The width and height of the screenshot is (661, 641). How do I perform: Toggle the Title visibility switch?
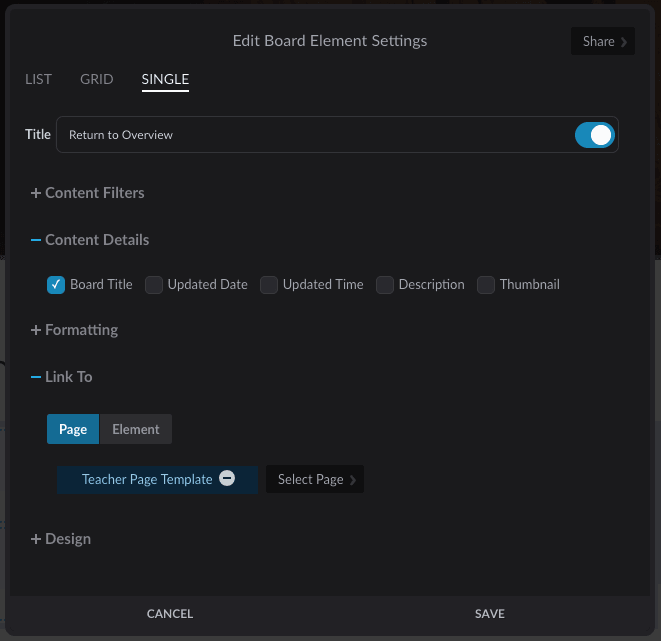[594, 135]
